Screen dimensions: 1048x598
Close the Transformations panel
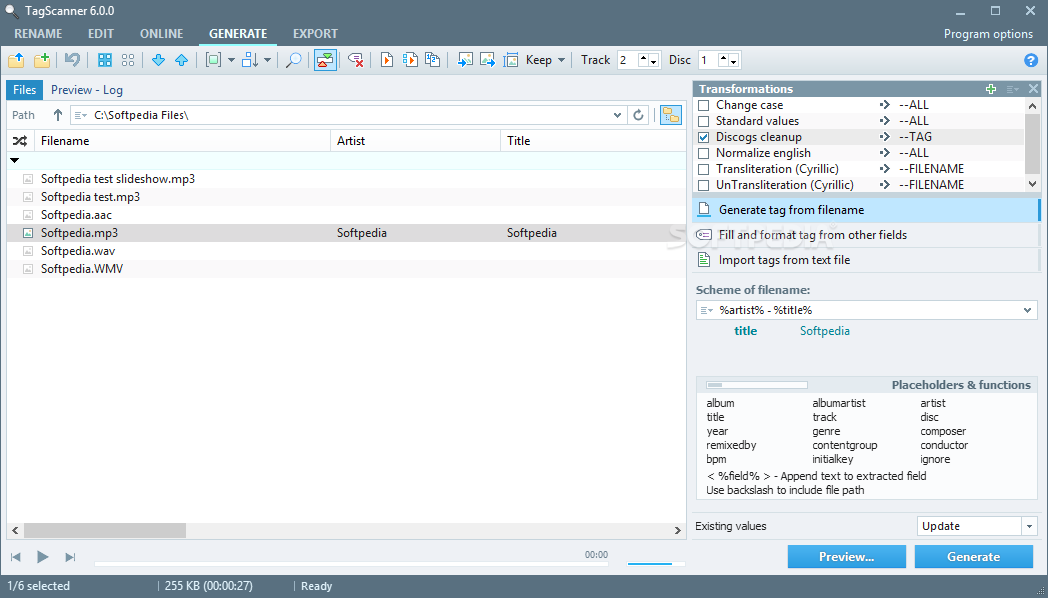[x=1033, y=89]
